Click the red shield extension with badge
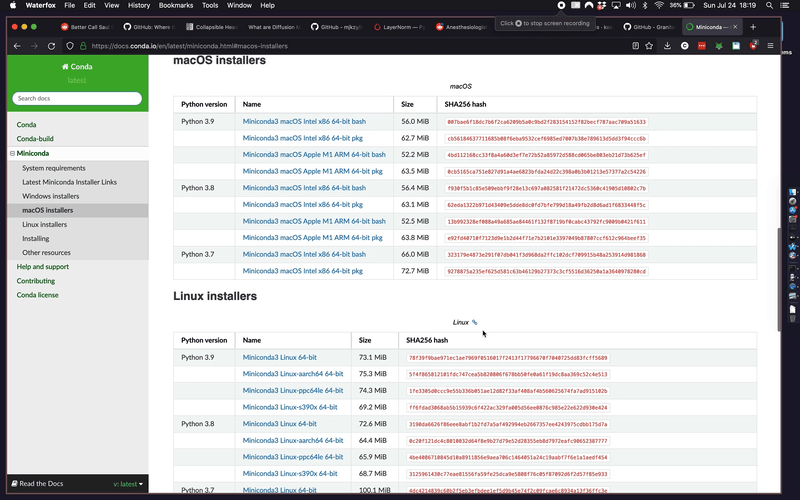800x500 pixels. [x=753, y=45]
